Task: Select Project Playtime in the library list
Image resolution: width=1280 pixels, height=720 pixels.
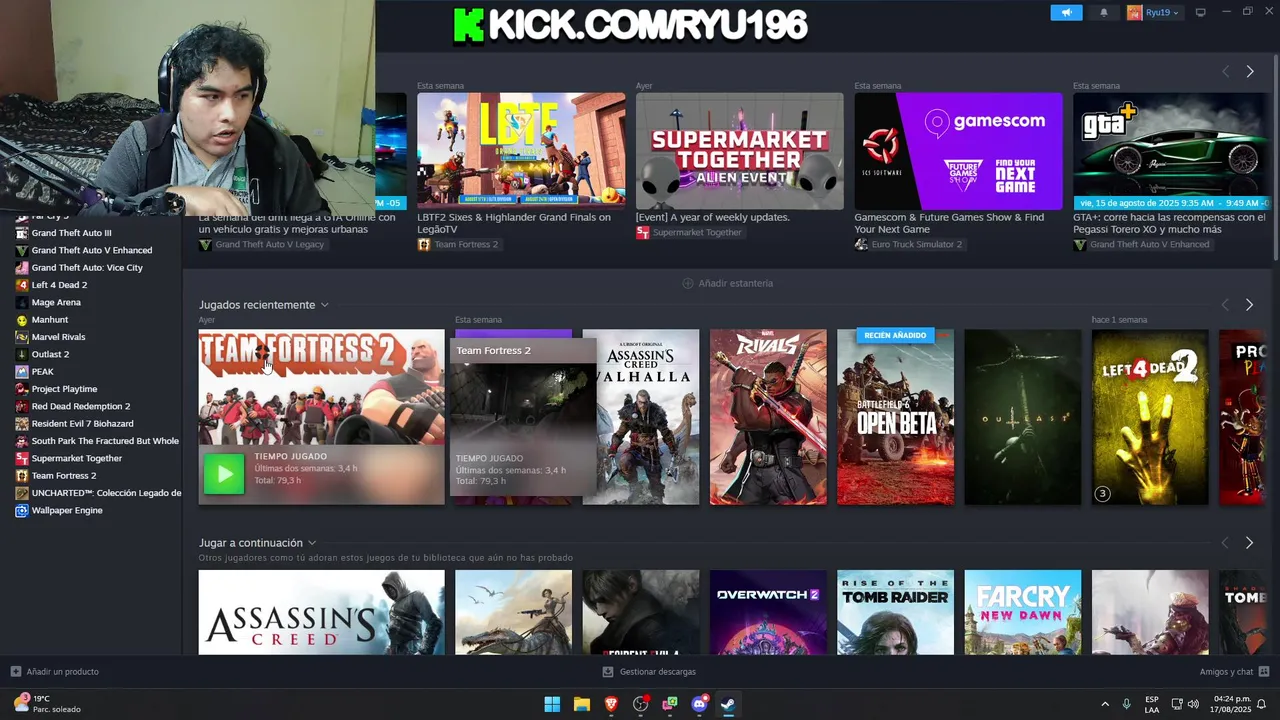Action: 64,389
